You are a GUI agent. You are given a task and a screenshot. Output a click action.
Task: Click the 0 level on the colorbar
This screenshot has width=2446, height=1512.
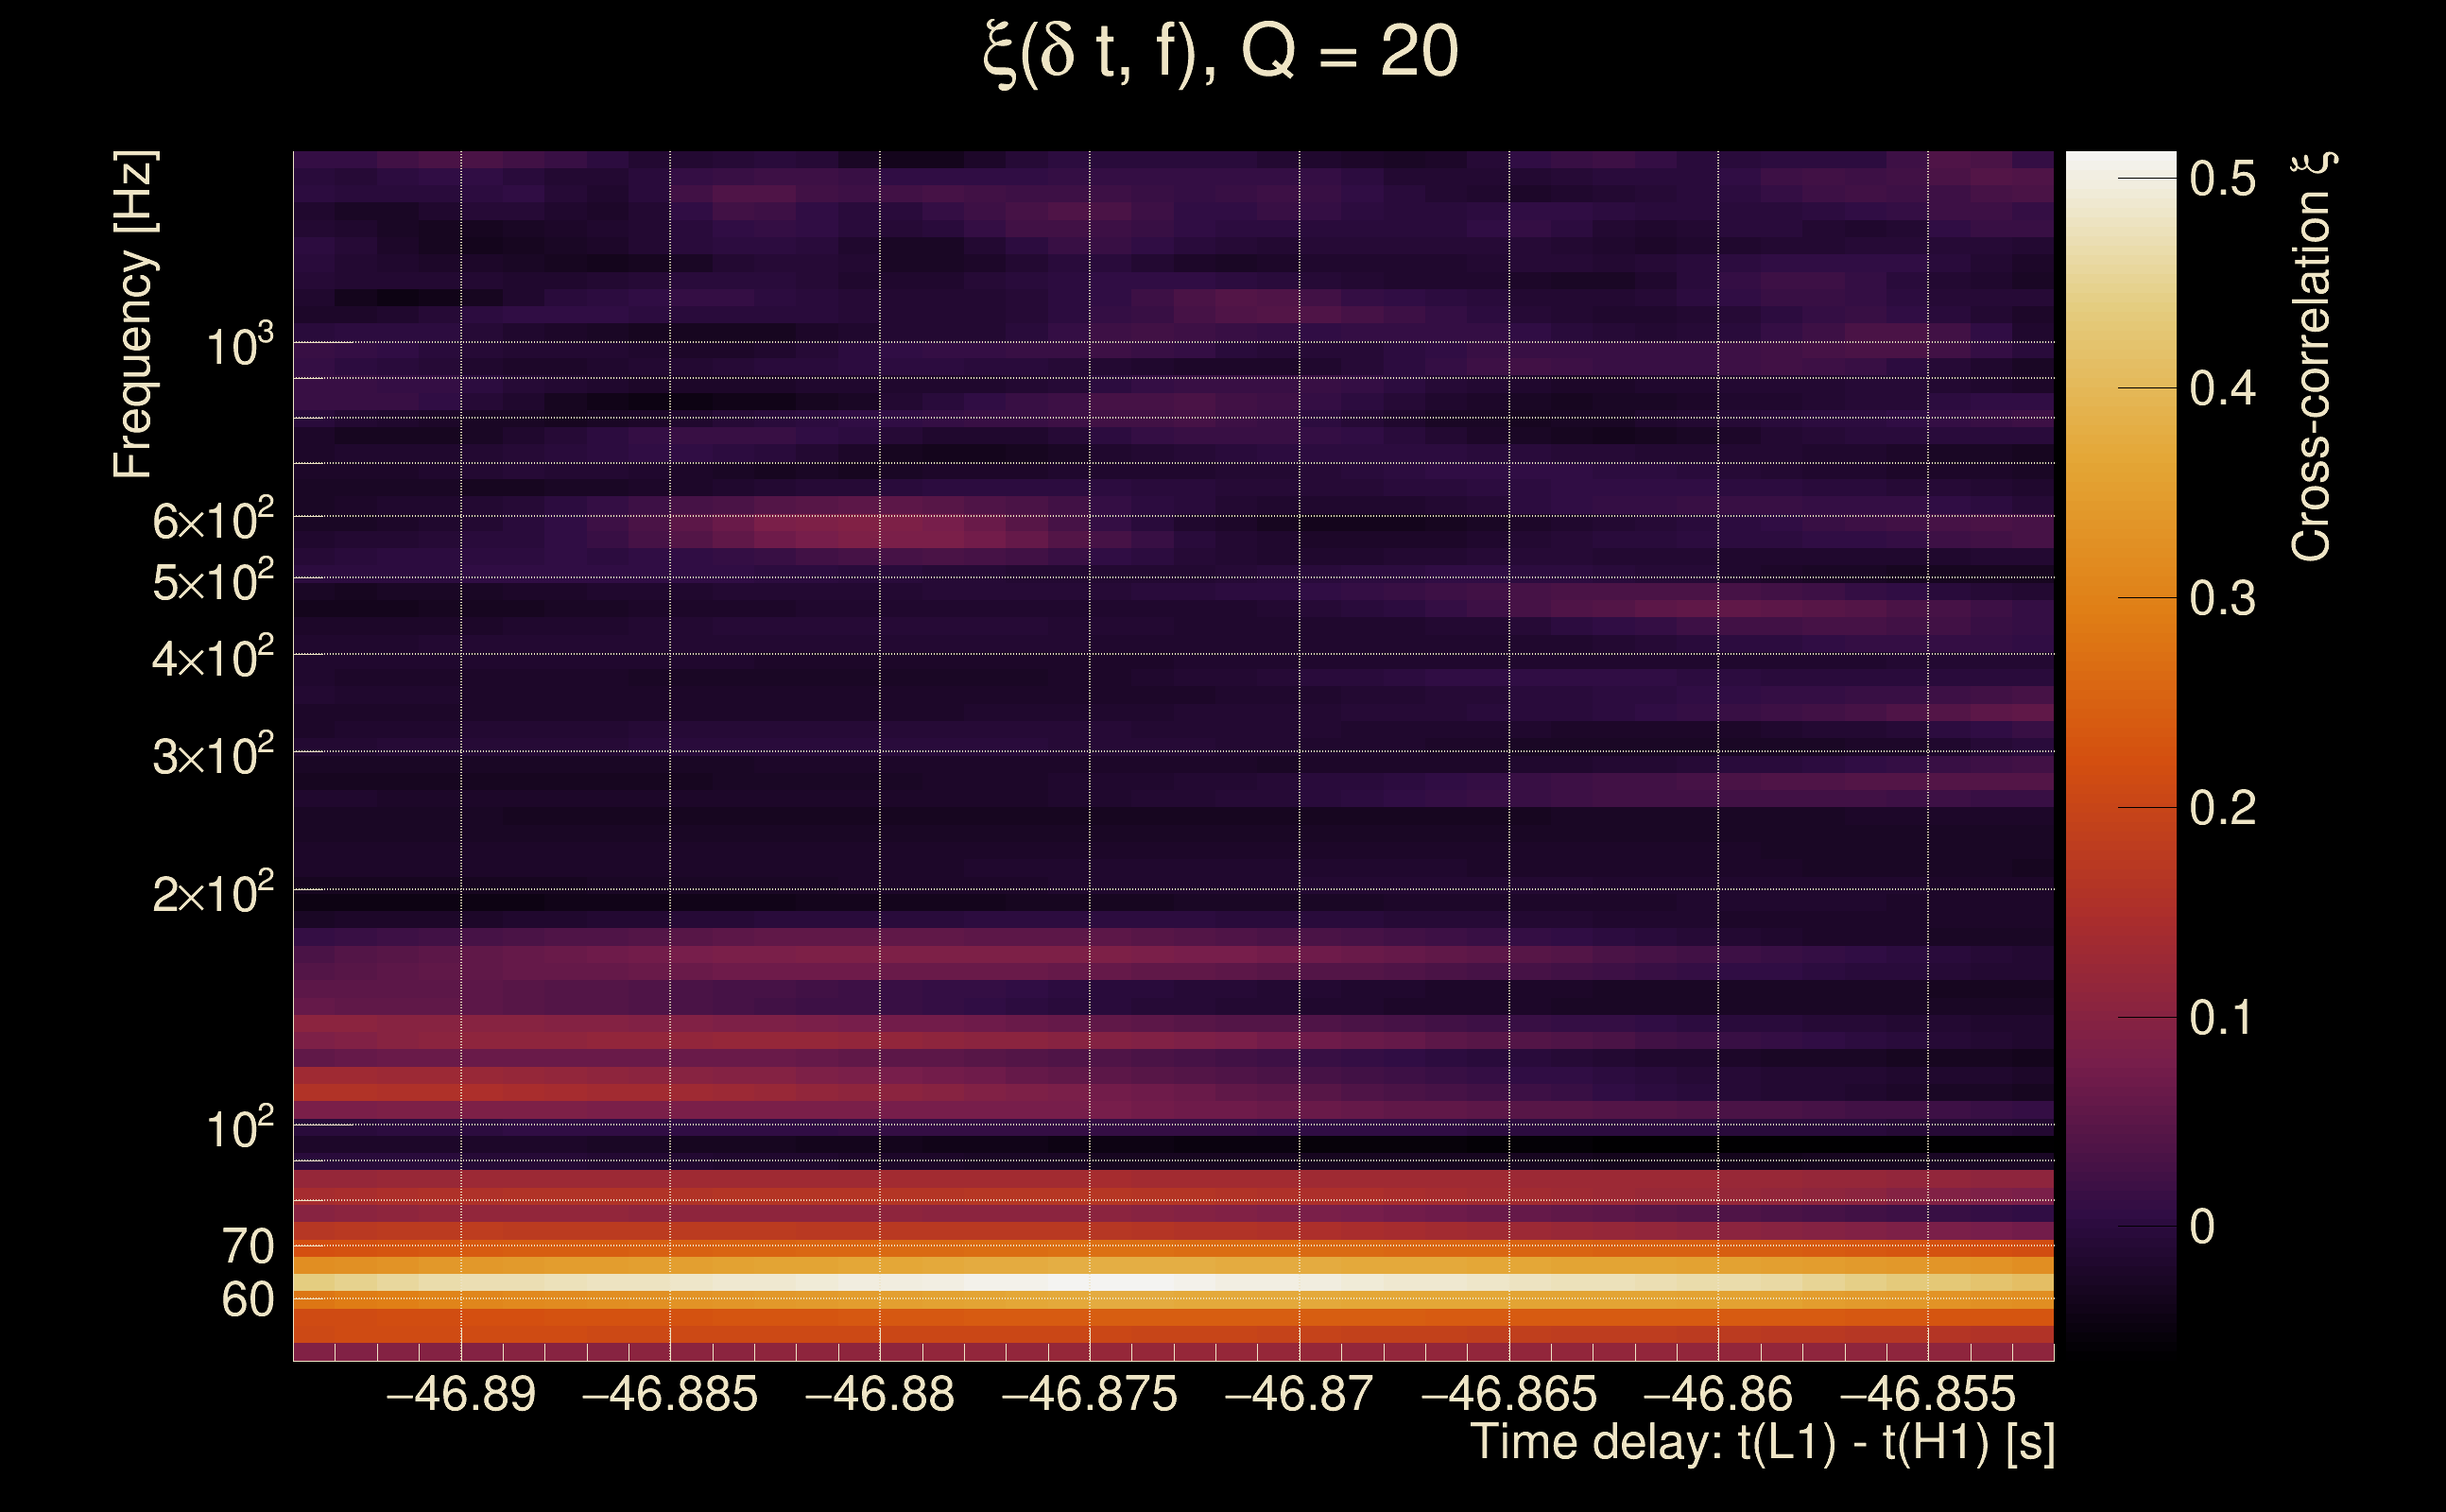tap(2120, 1226)
